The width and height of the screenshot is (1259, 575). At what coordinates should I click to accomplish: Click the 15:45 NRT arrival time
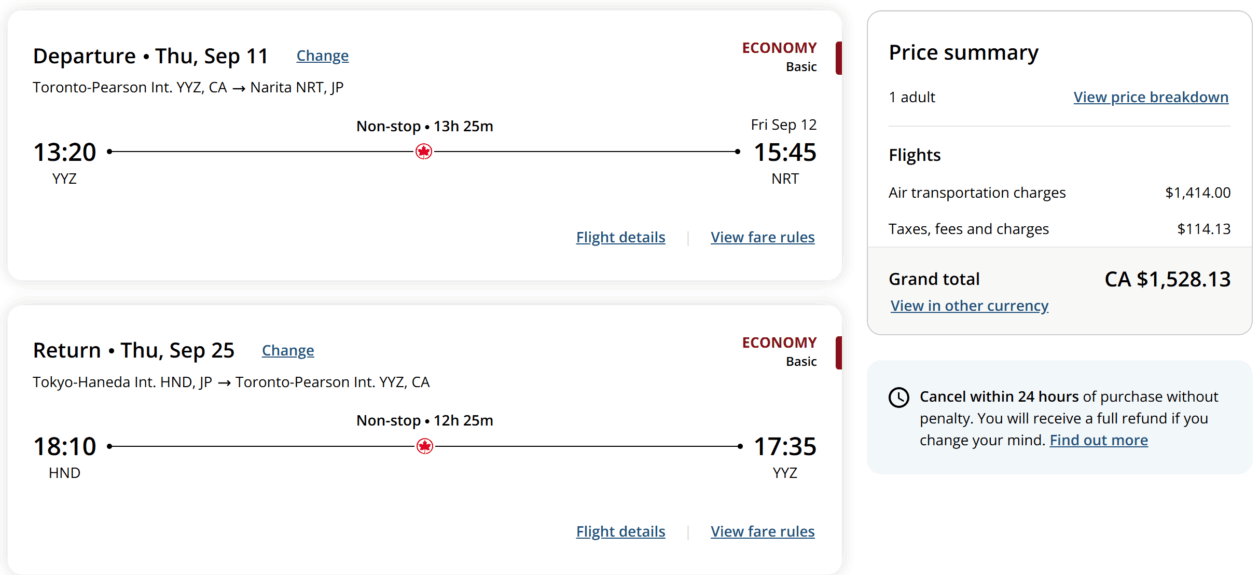coord(785,152)
